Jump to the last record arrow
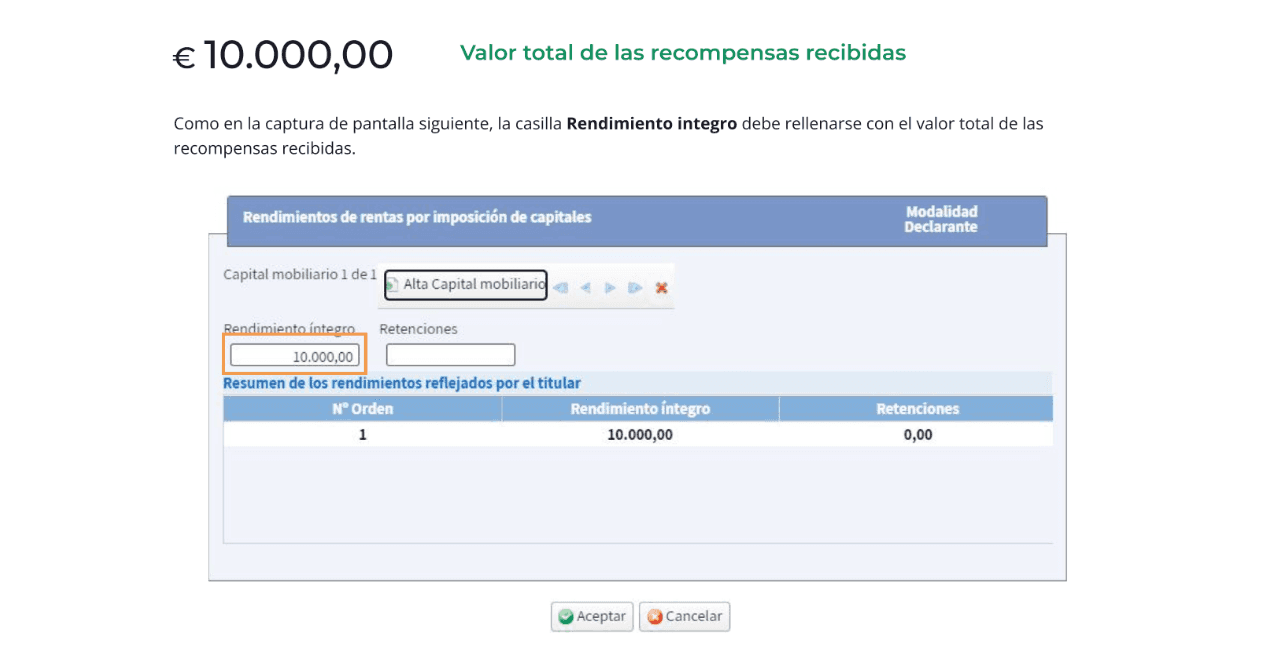 coord(635,287)
